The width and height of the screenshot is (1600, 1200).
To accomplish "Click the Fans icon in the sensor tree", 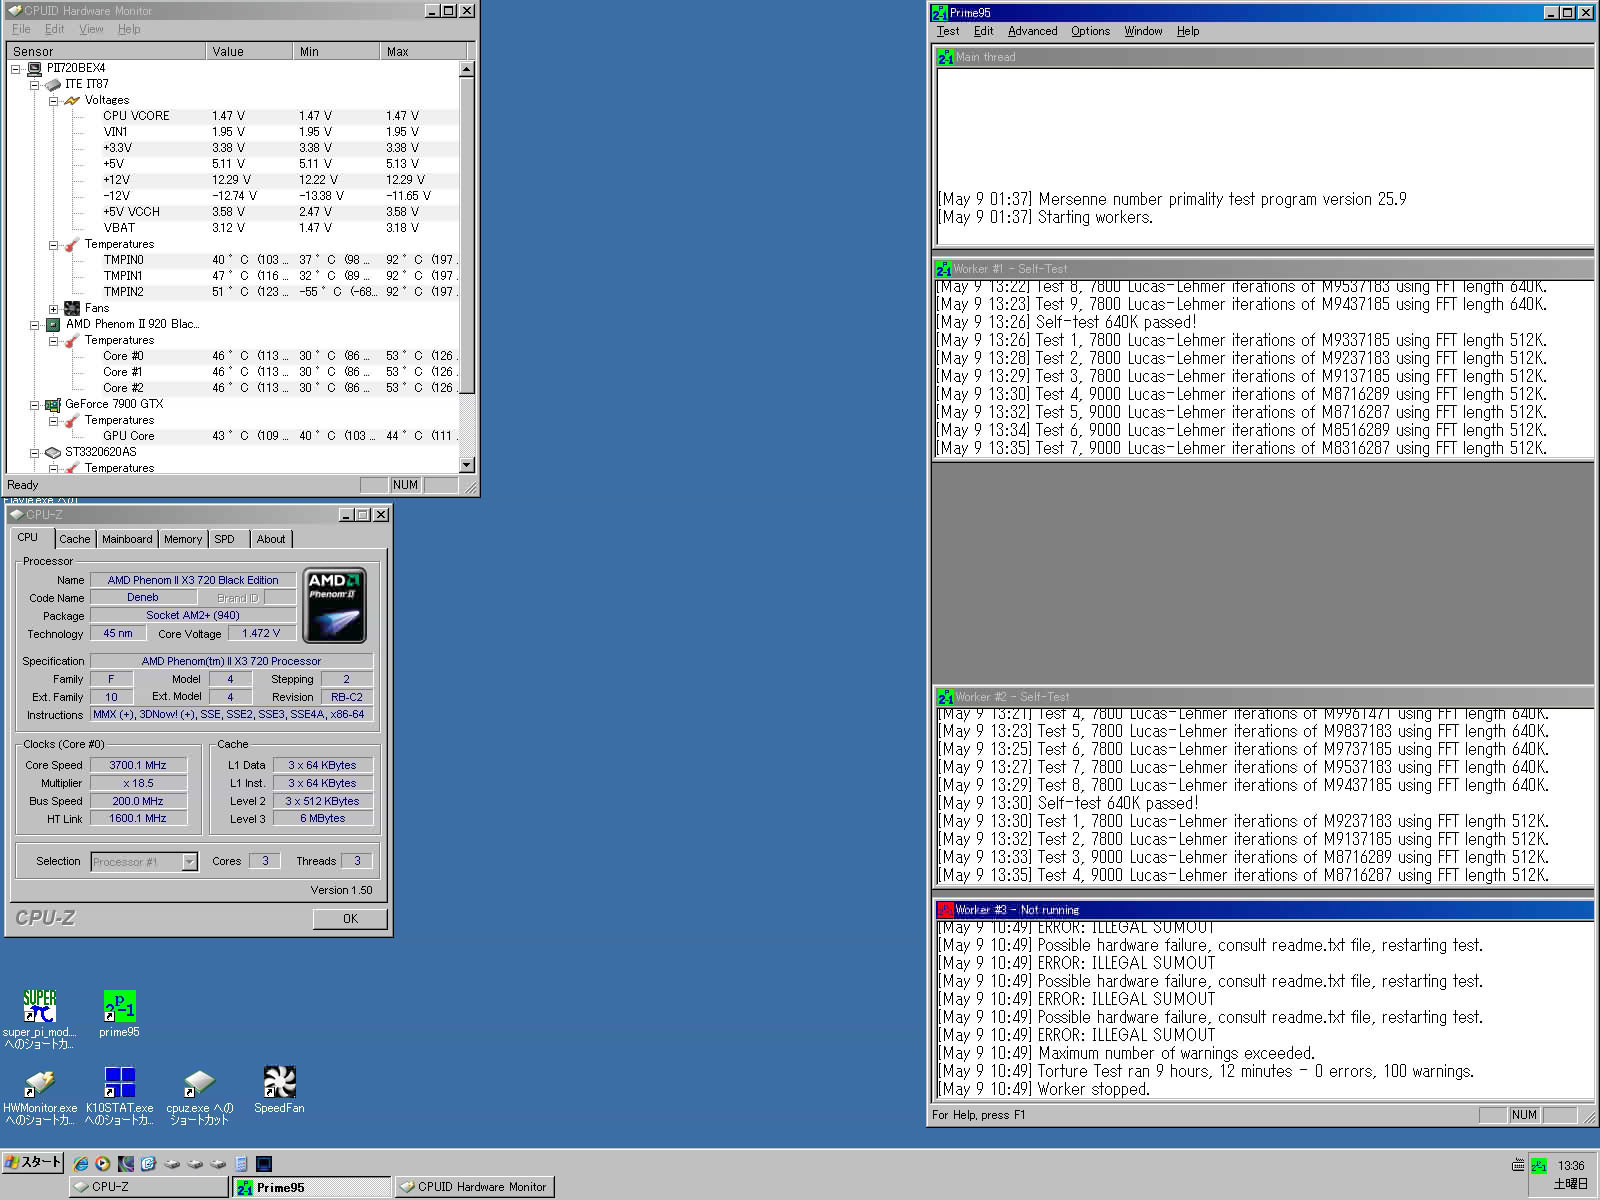I will point(72,308).
